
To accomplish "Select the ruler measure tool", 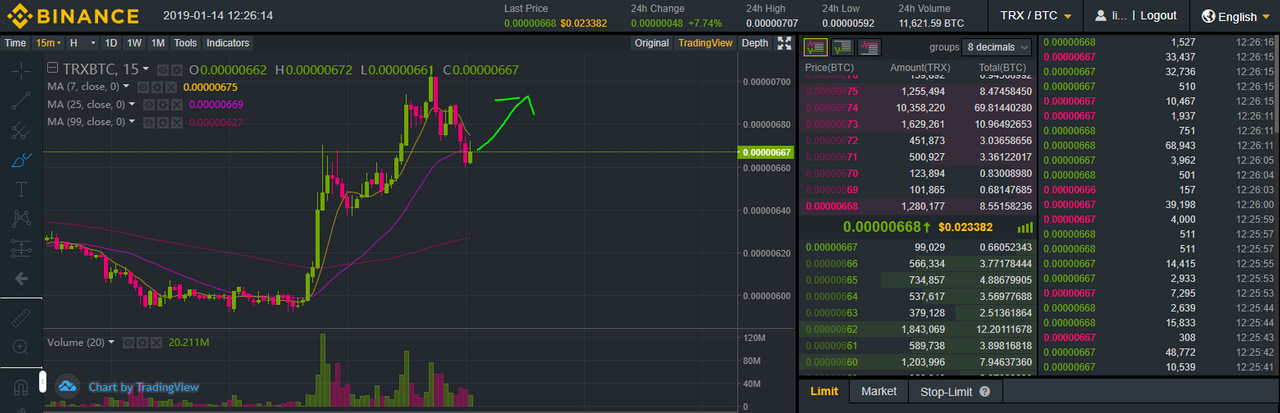I will (x=20, y=317).
